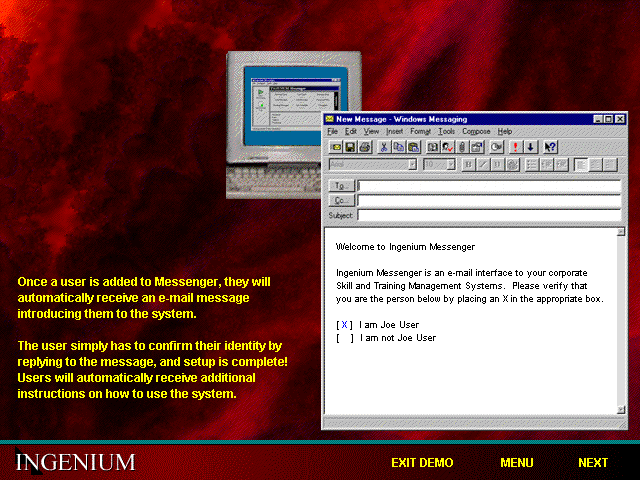Set low importance with down arrow icon
Image resolution: width=640 pixels, height=480 pixels.
click(x=531, y=147)
